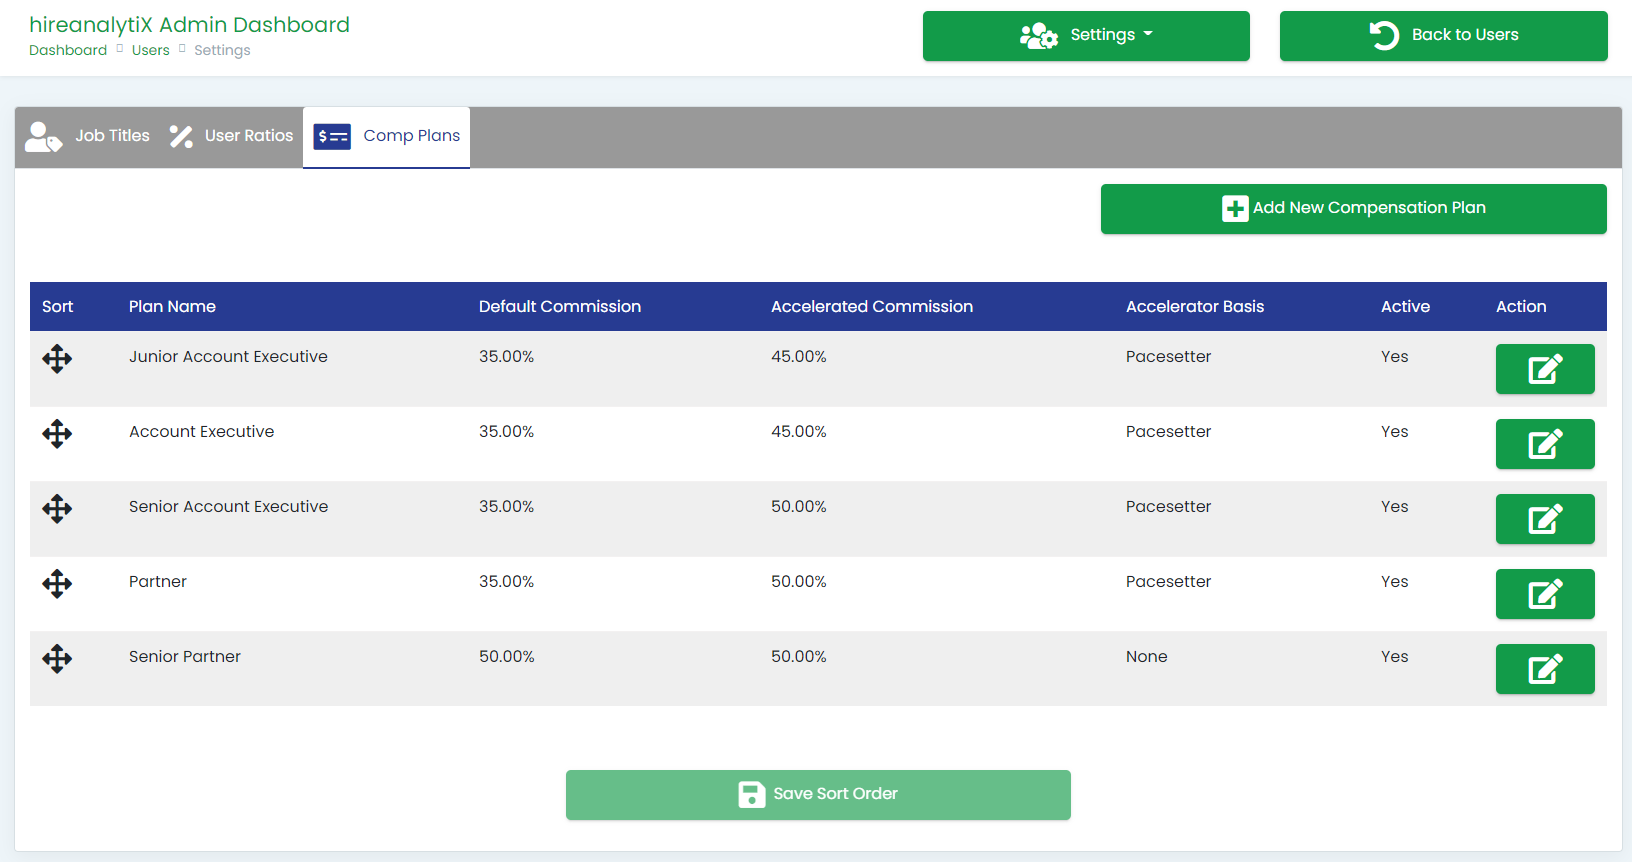Click the move handle for Partner row
This screenshot has height=862, width=1632.
[57, 584]
